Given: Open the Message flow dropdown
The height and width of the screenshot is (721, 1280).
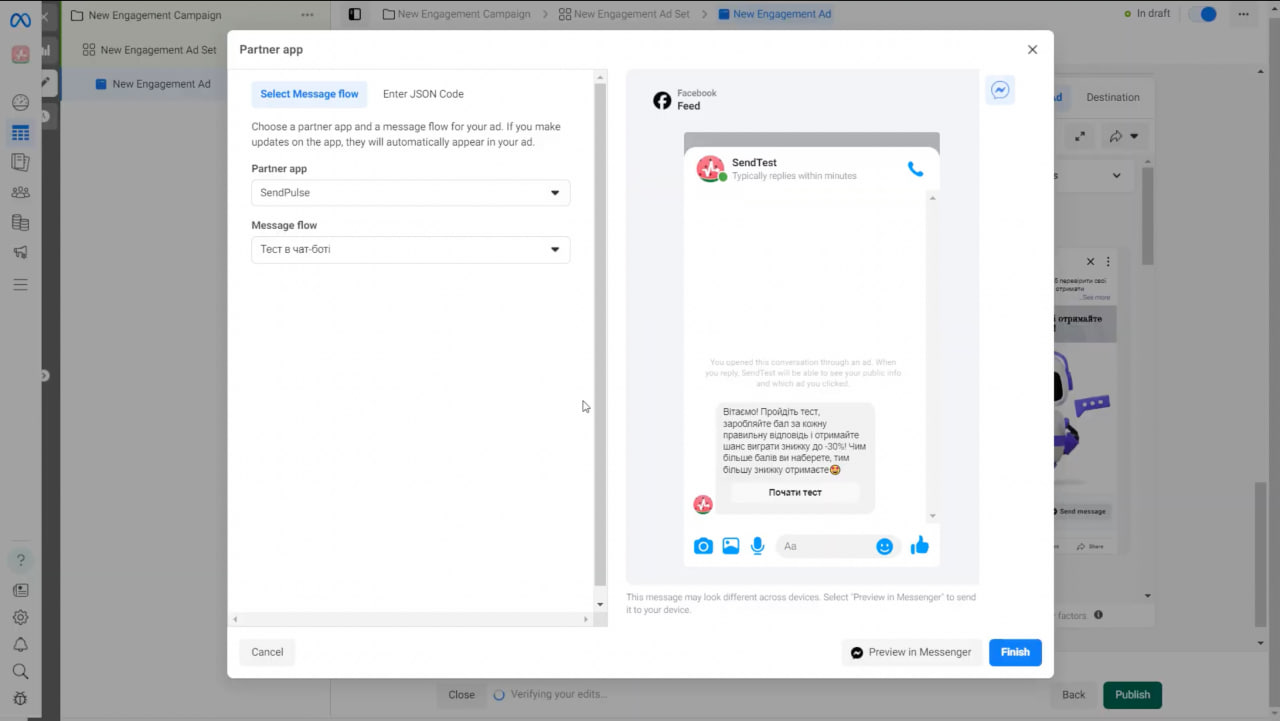Looking at the screenshot, I should click(x=410, y=249).
